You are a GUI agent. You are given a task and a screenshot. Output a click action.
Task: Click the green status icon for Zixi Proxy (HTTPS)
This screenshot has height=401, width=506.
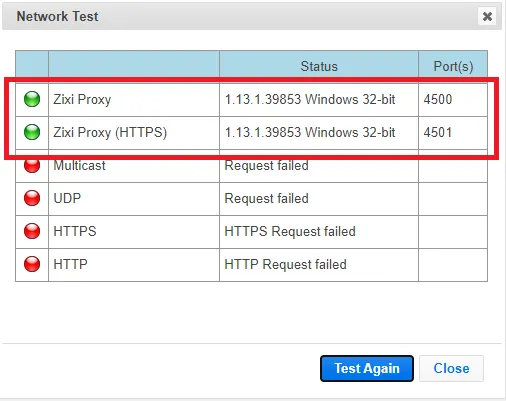[x=32, y=132]
